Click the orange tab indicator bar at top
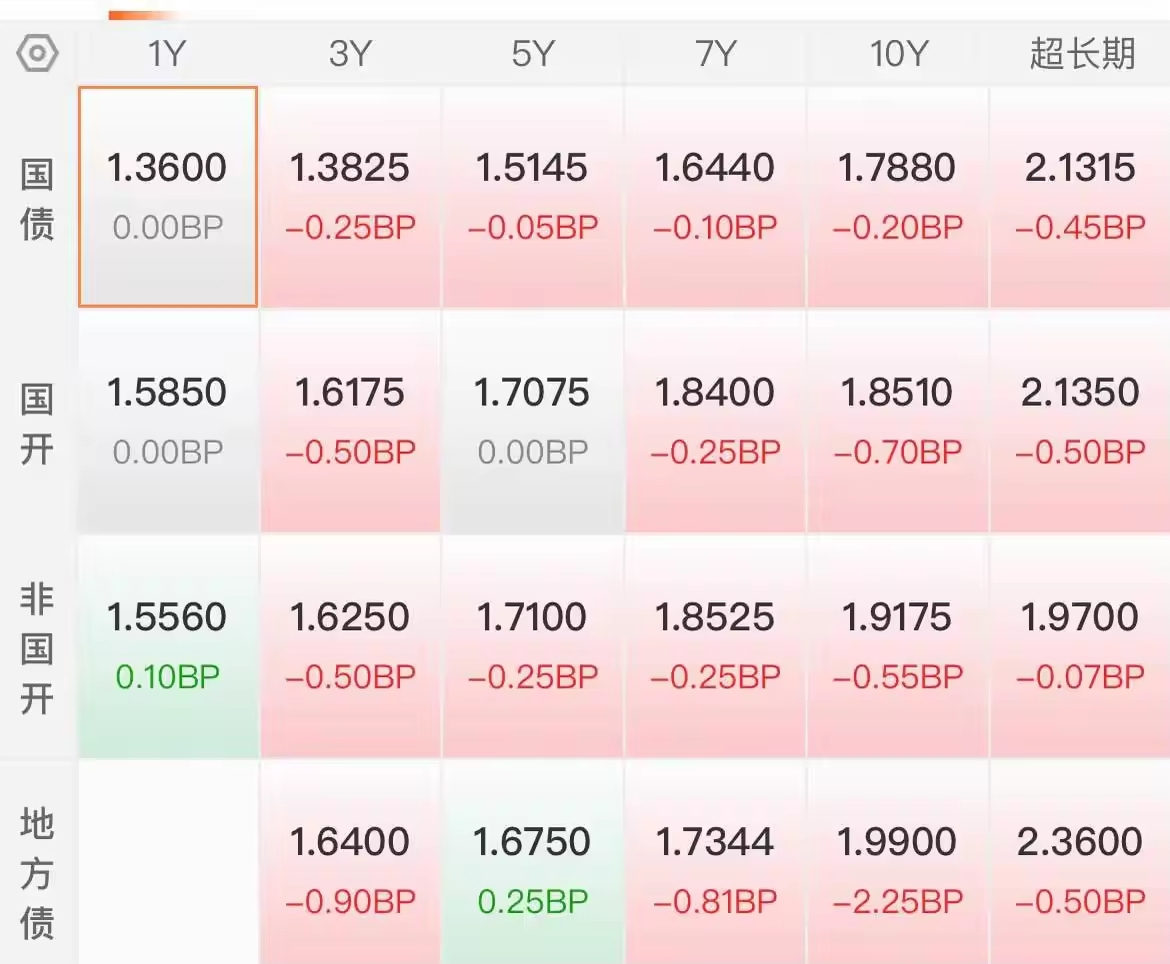The image size is (1170, 964). click(x=145, y=15)
